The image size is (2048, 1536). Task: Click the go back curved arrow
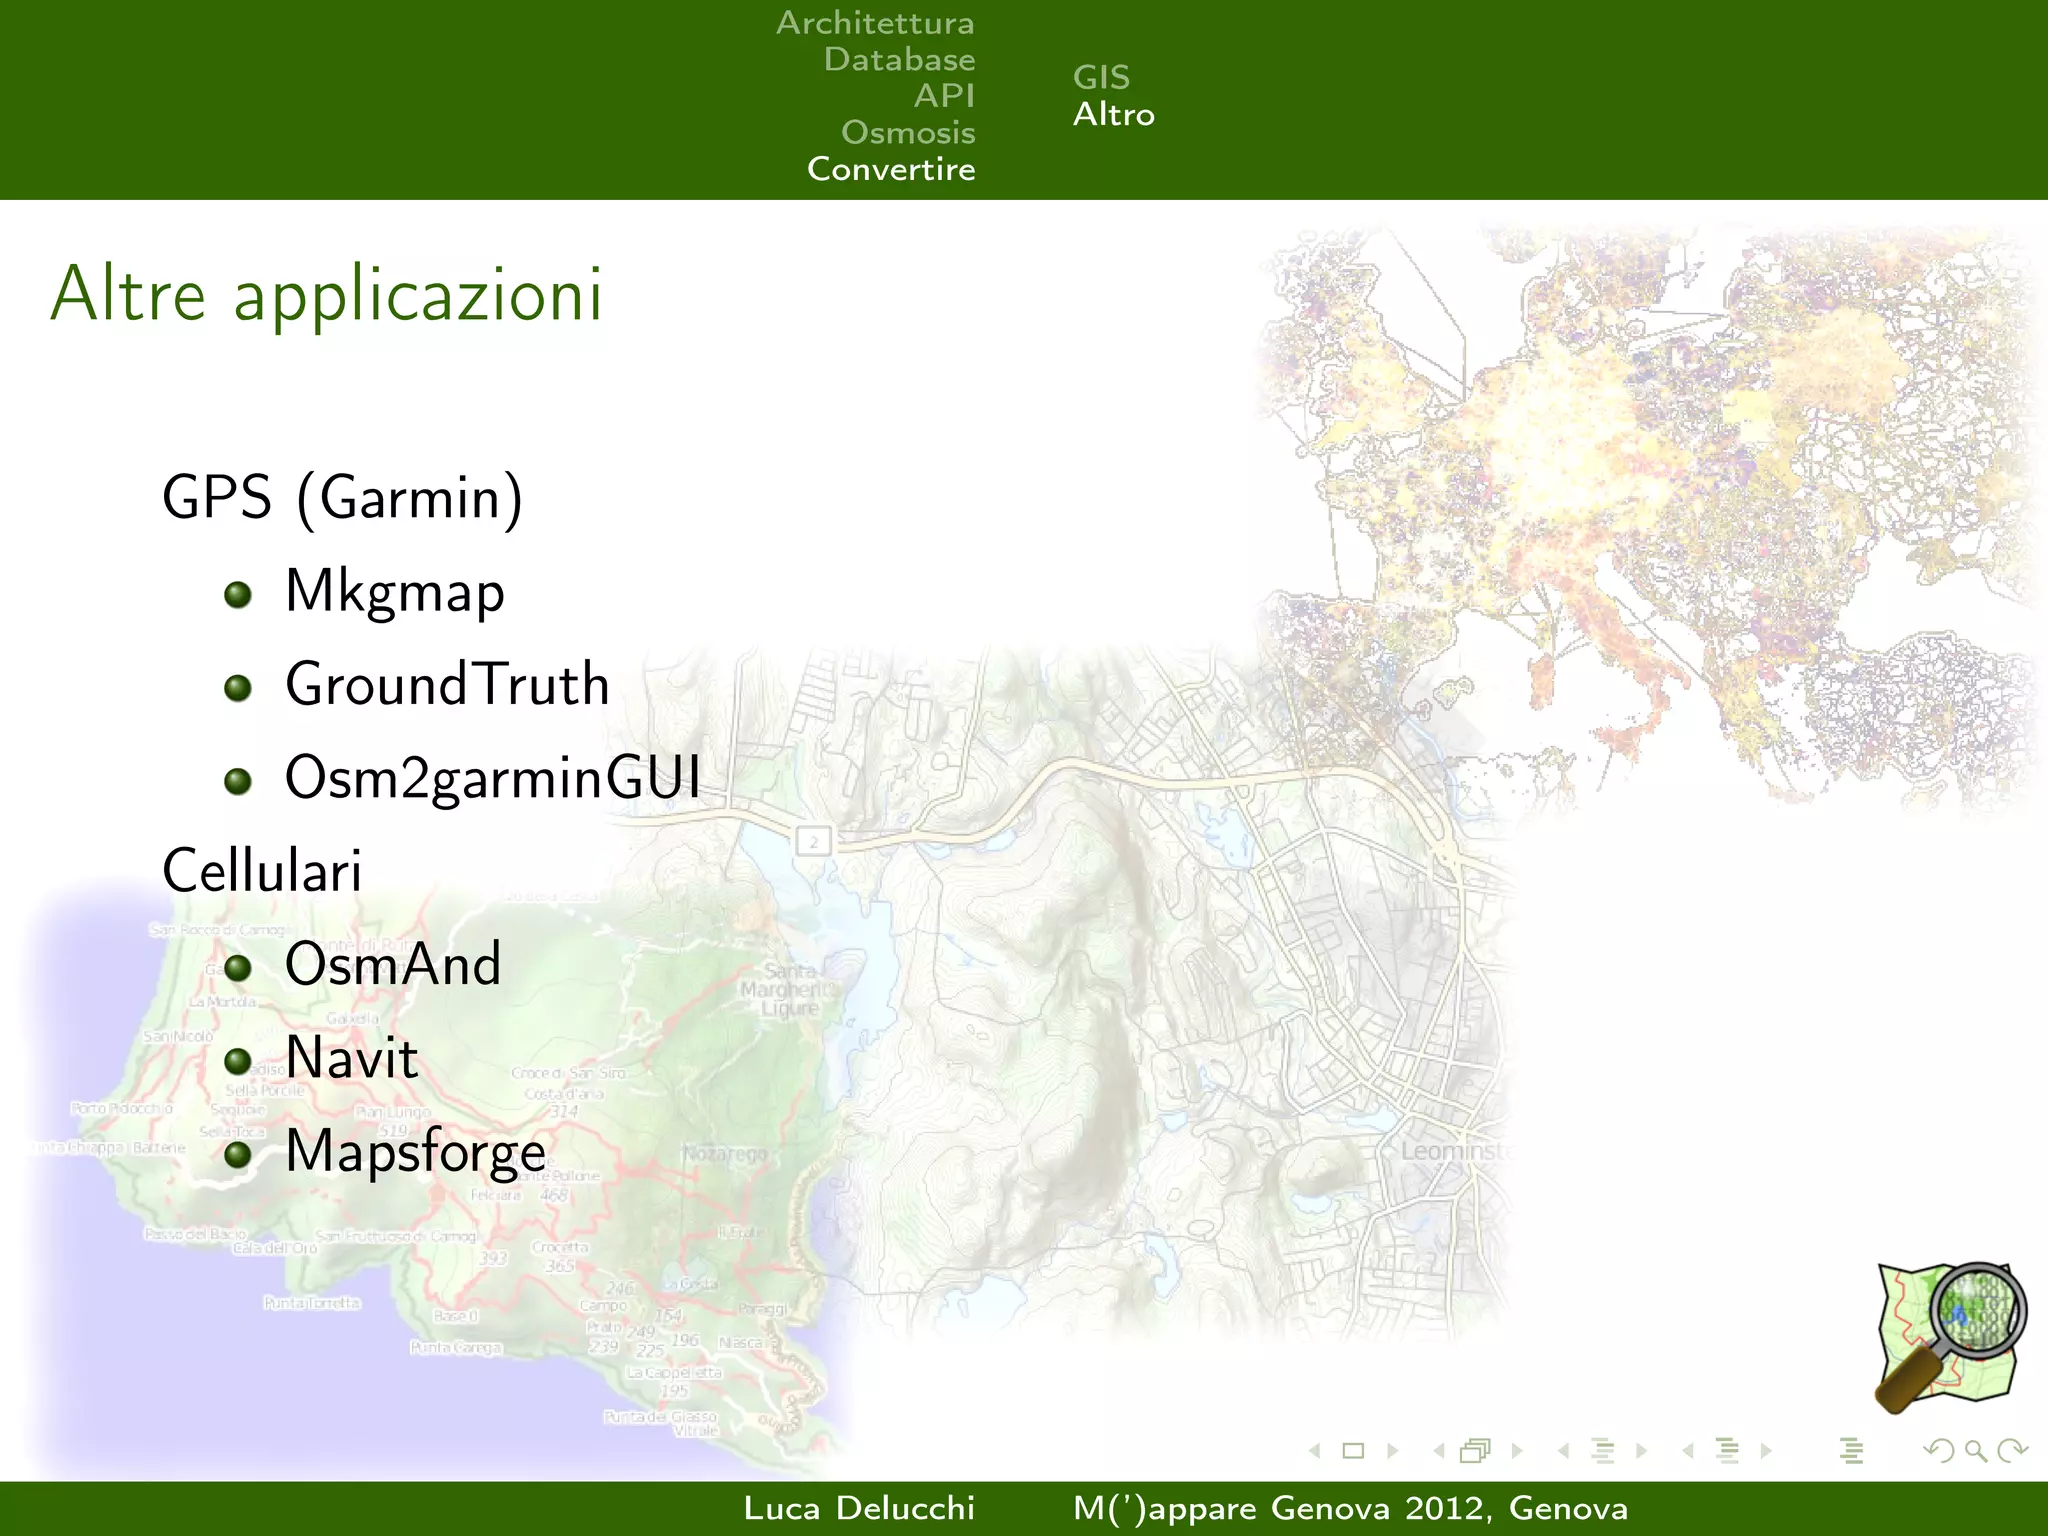[1938, 1451]
